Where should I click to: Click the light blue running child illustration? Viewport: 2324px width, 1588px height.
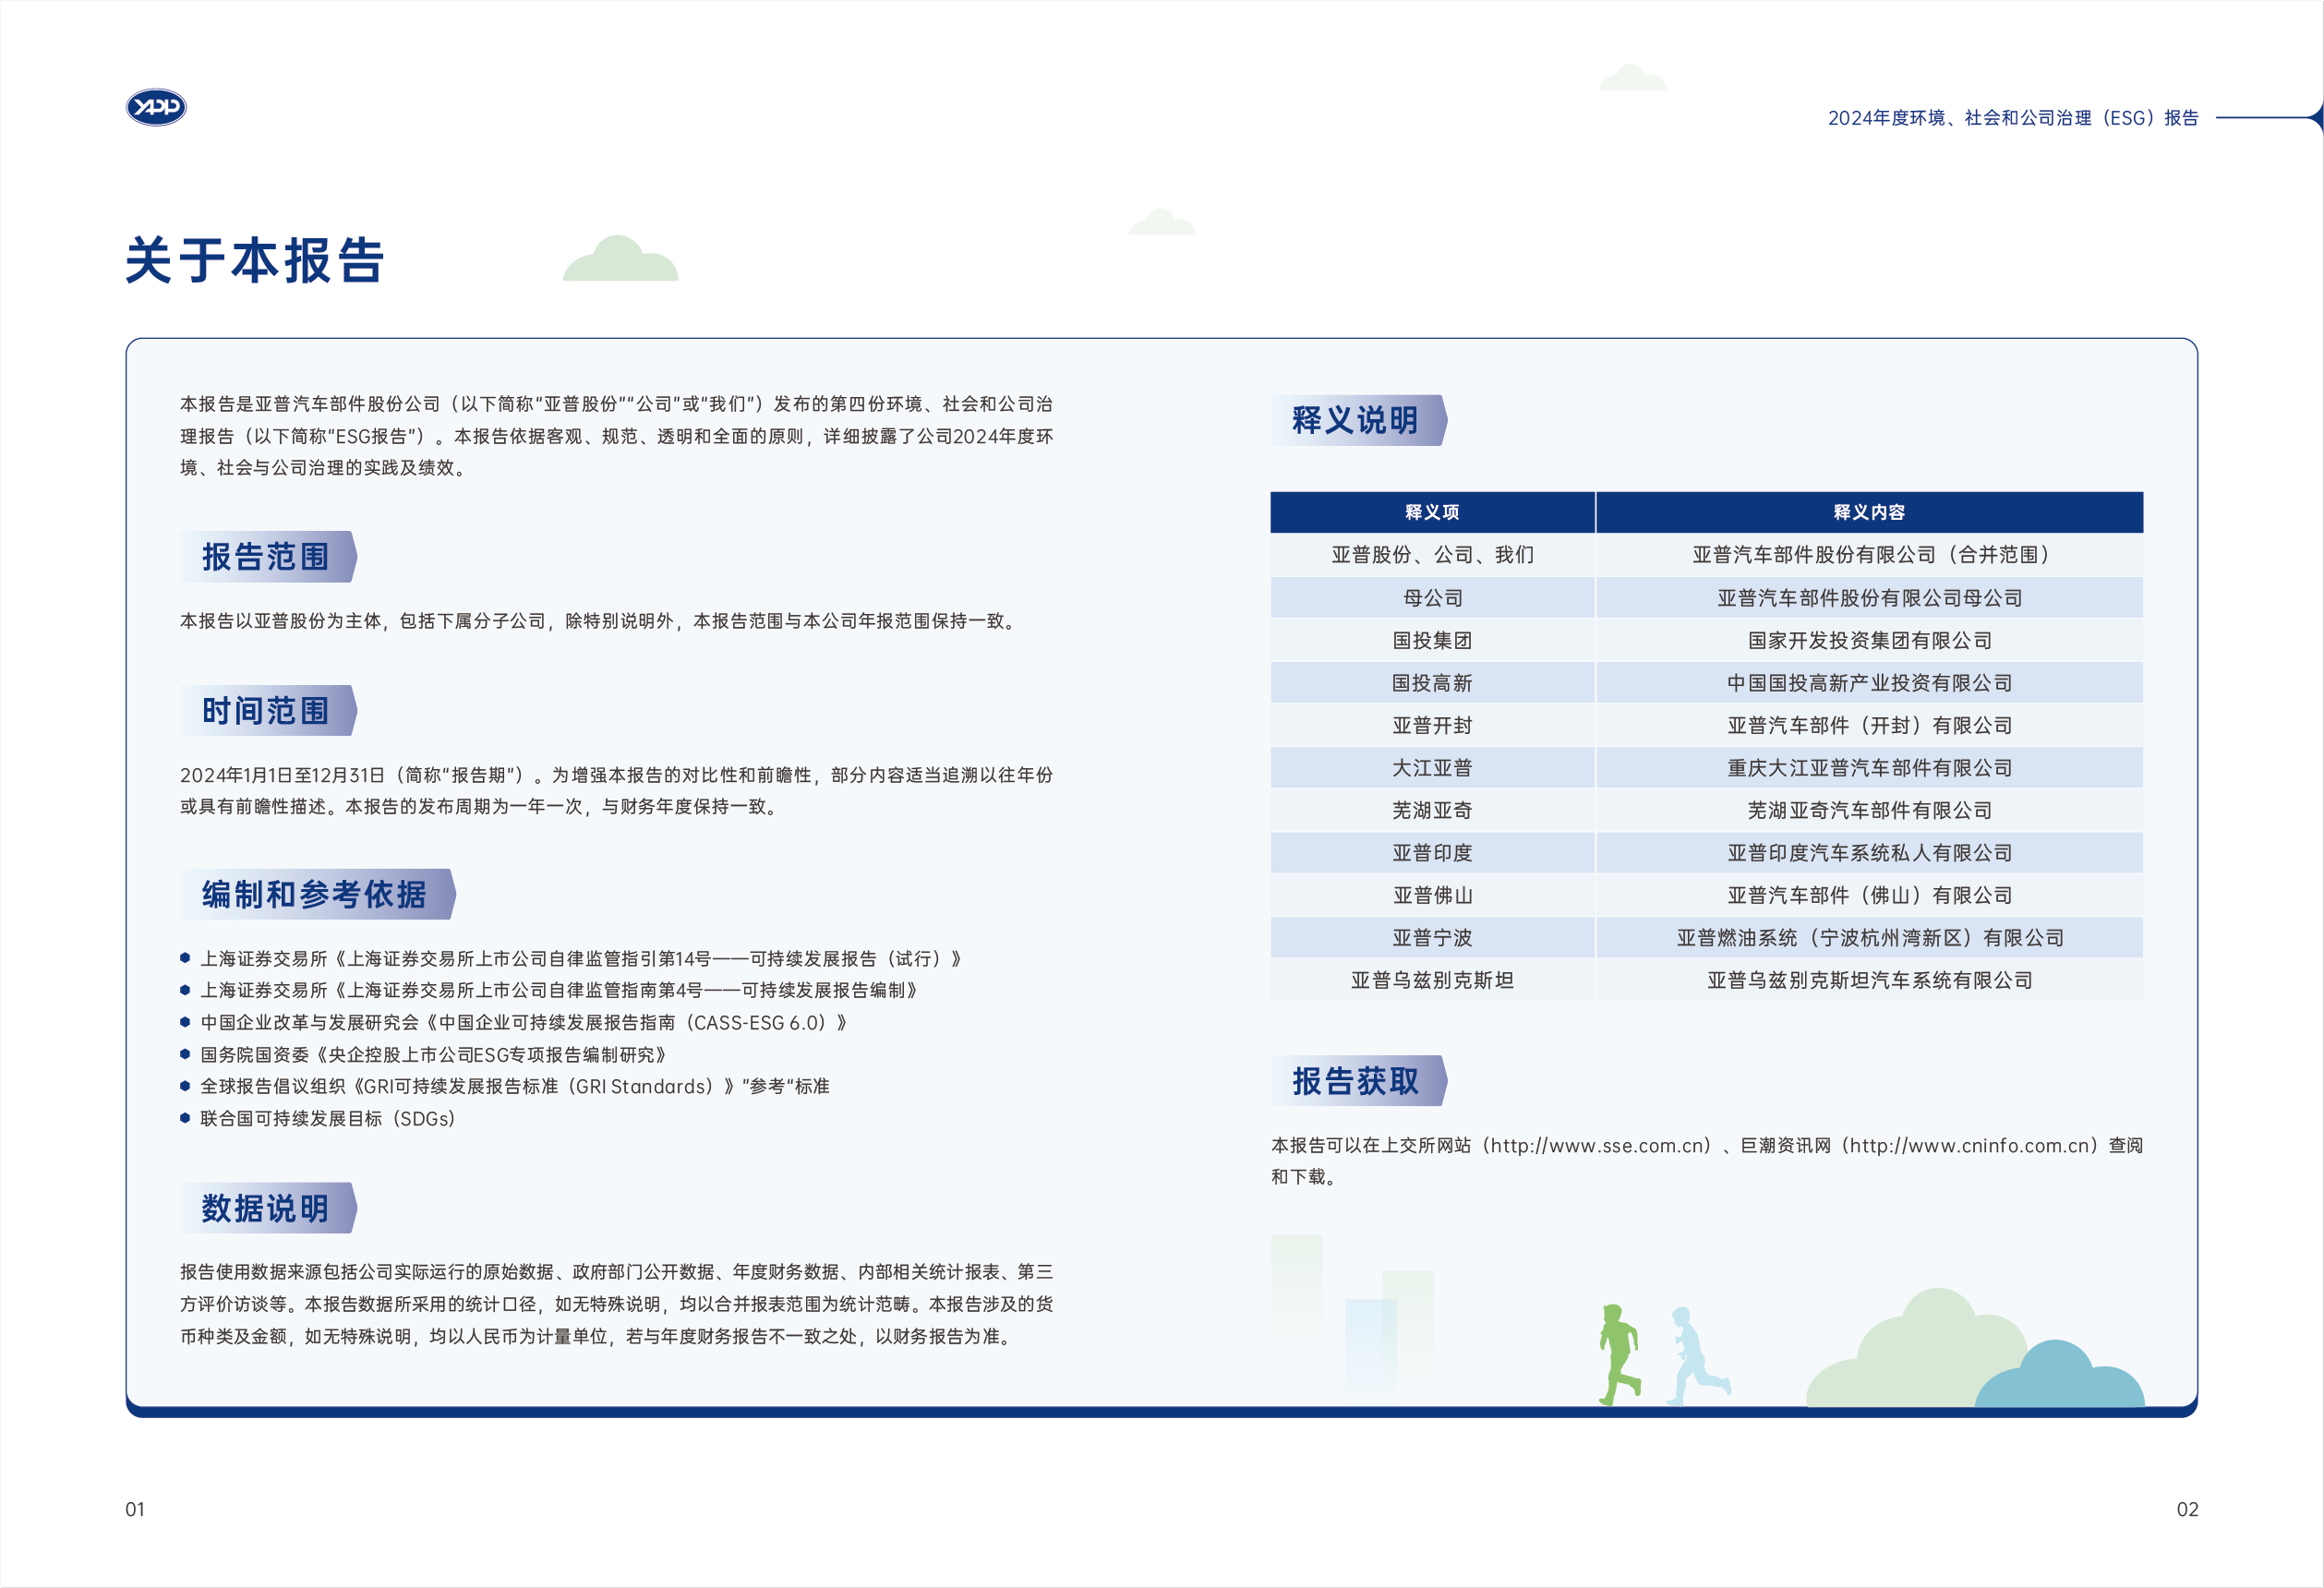pyautogui.click(x=1697, y=1357)
